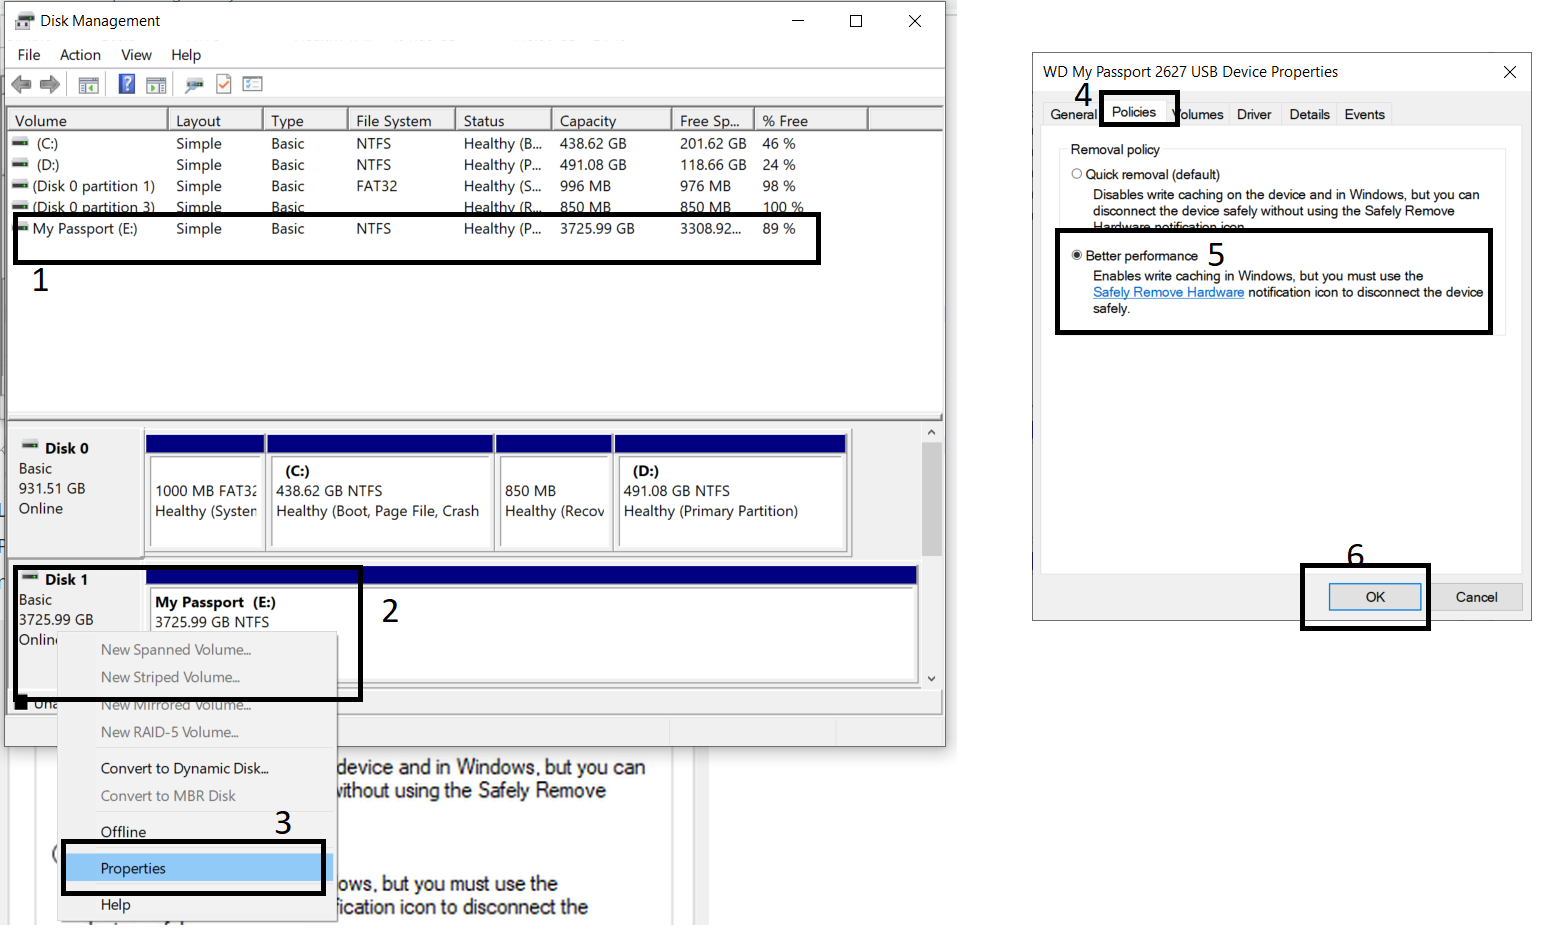
Task: Open the Help menu in menu bar
Action: (186, 55)
